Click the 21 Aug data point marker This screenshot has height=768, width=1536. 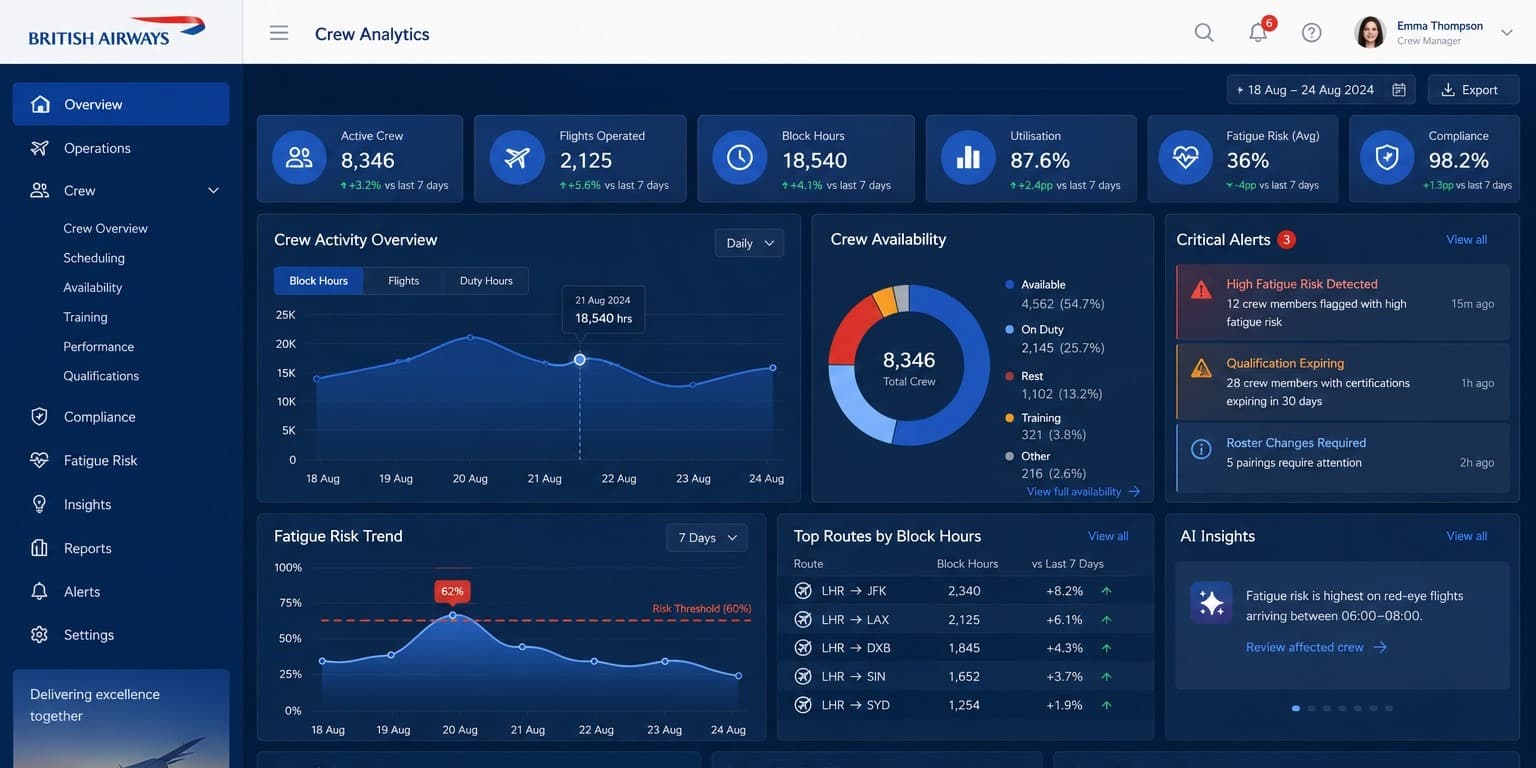[x=580, y=359]
